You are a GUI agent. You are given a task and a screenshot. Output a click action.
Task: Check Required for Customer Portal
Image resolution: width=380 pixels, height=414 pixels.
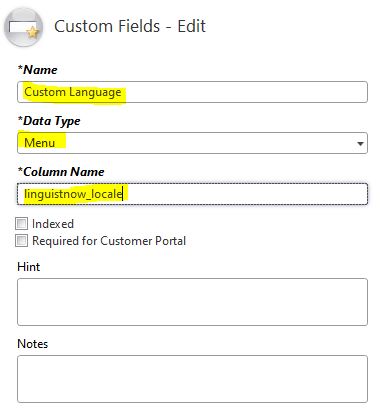21,241
